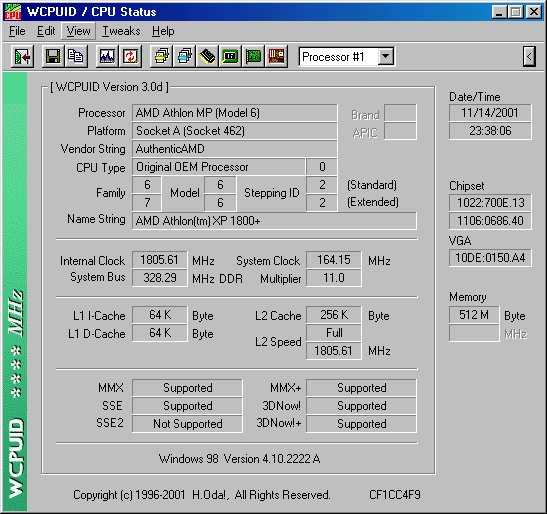This screenshot has width=547, height=514.
Task: Open the File menu
Action: (17, 31)
